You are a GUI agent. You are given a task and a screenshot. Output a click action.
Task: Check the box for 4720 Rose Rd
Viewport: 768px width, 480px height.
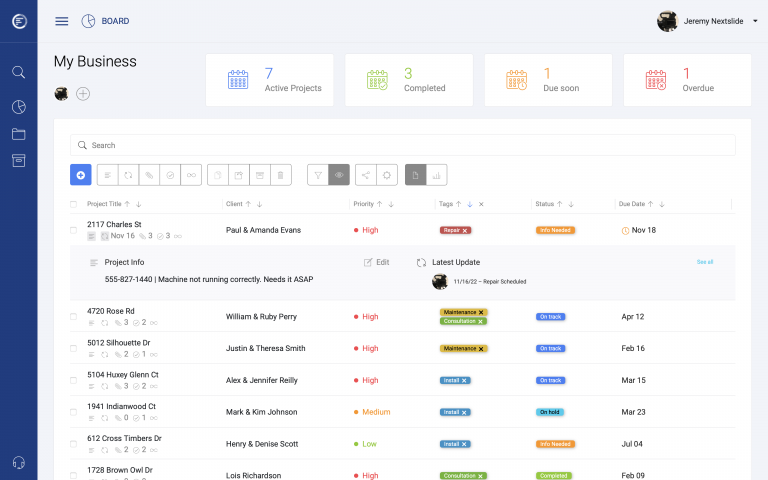73,317
